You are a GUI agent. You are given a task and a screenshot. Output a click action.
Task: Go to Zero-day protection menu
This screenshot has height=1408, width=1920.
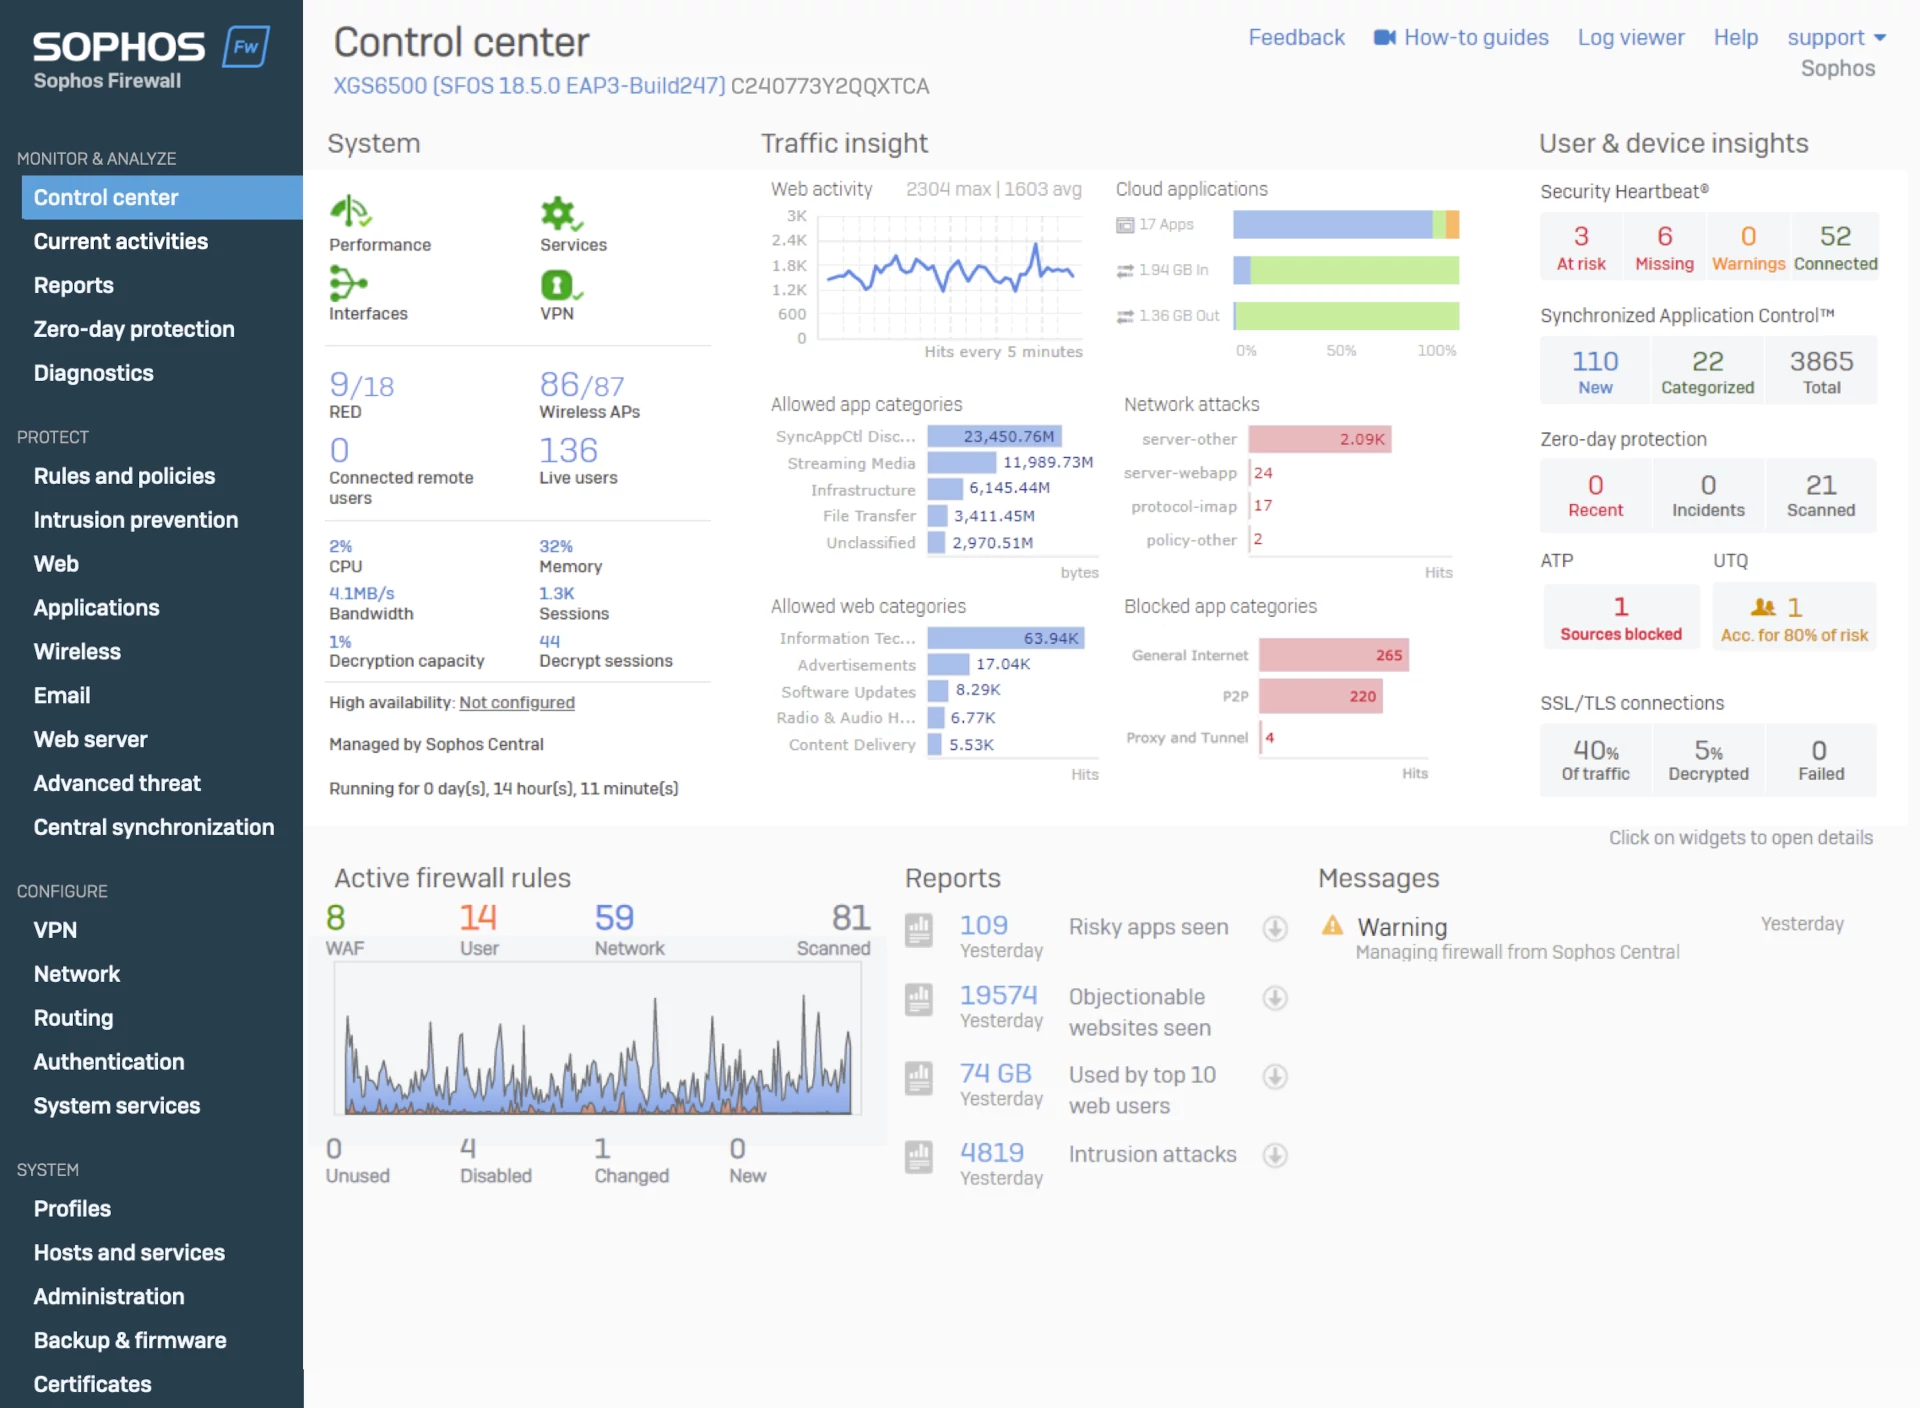[x=134, y=329]
